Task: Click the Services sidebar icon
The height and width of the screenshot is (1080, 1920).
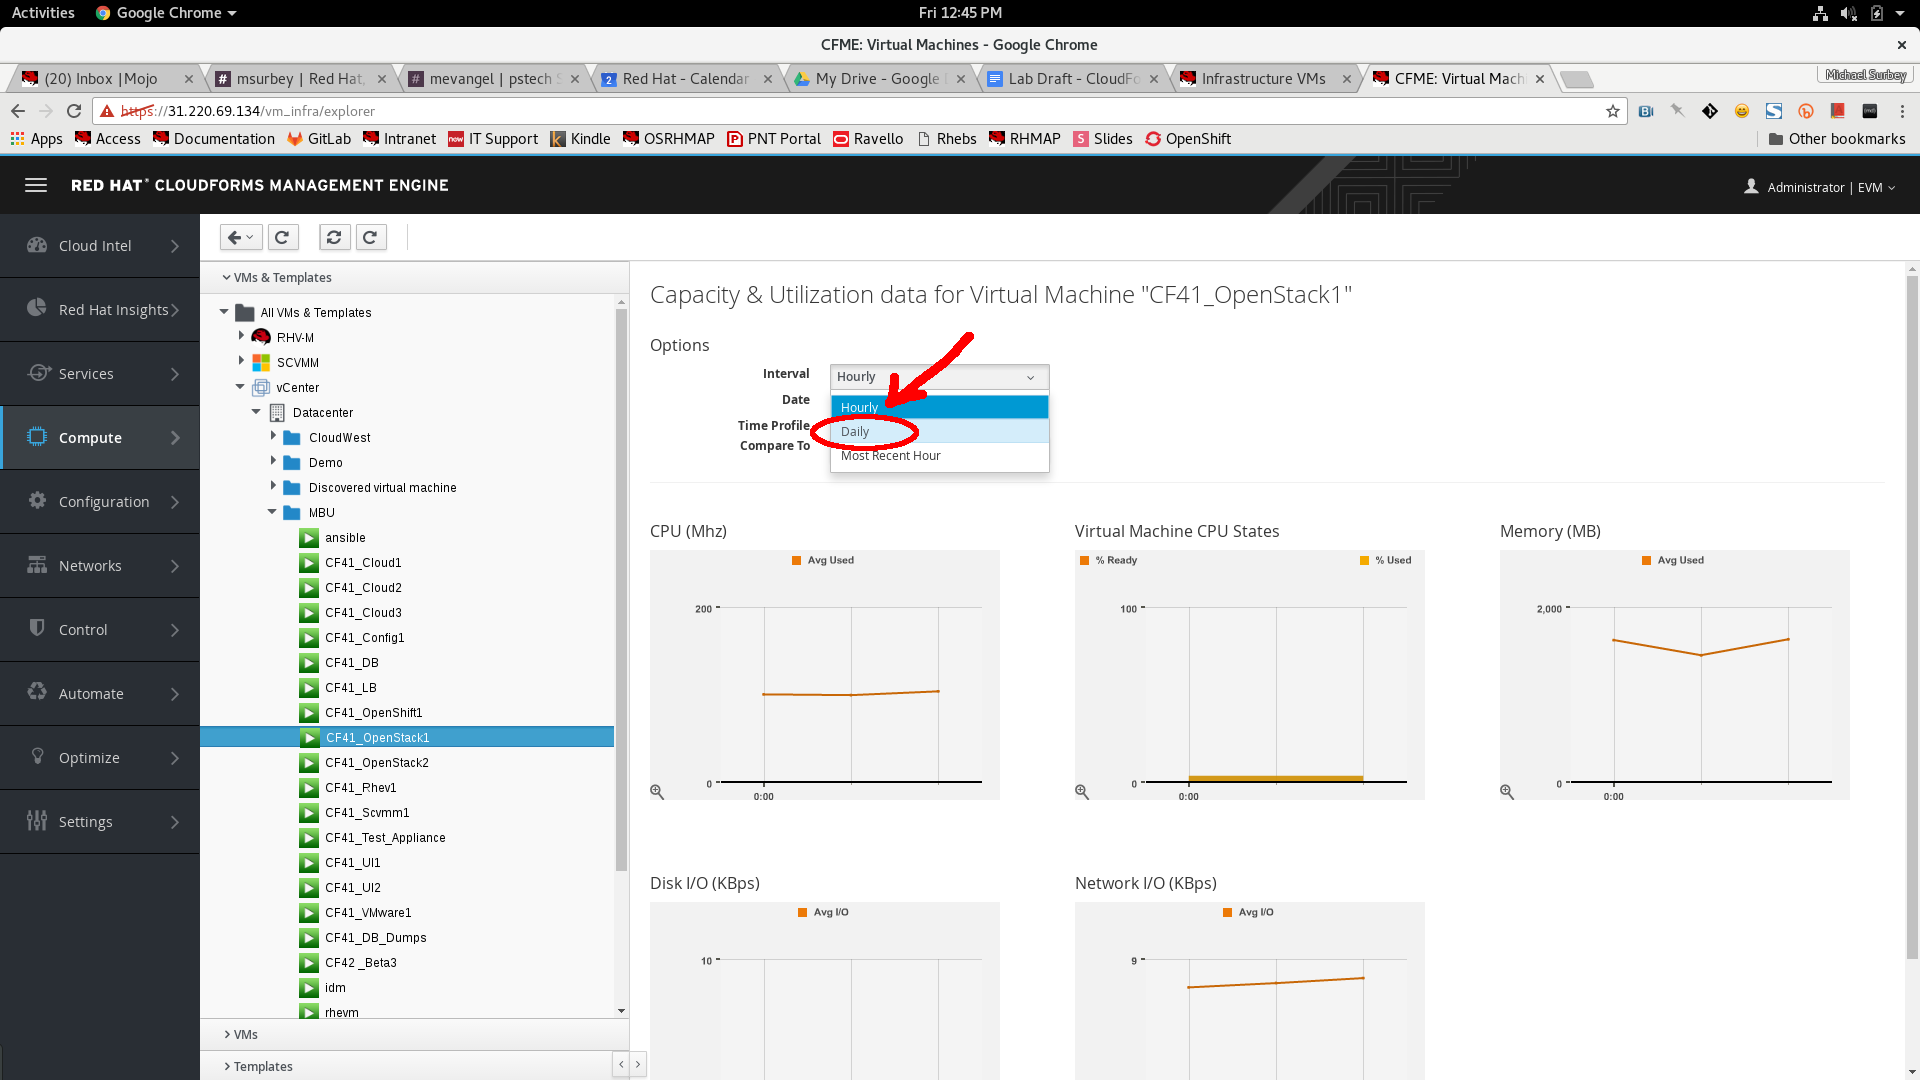Action: 39,372
